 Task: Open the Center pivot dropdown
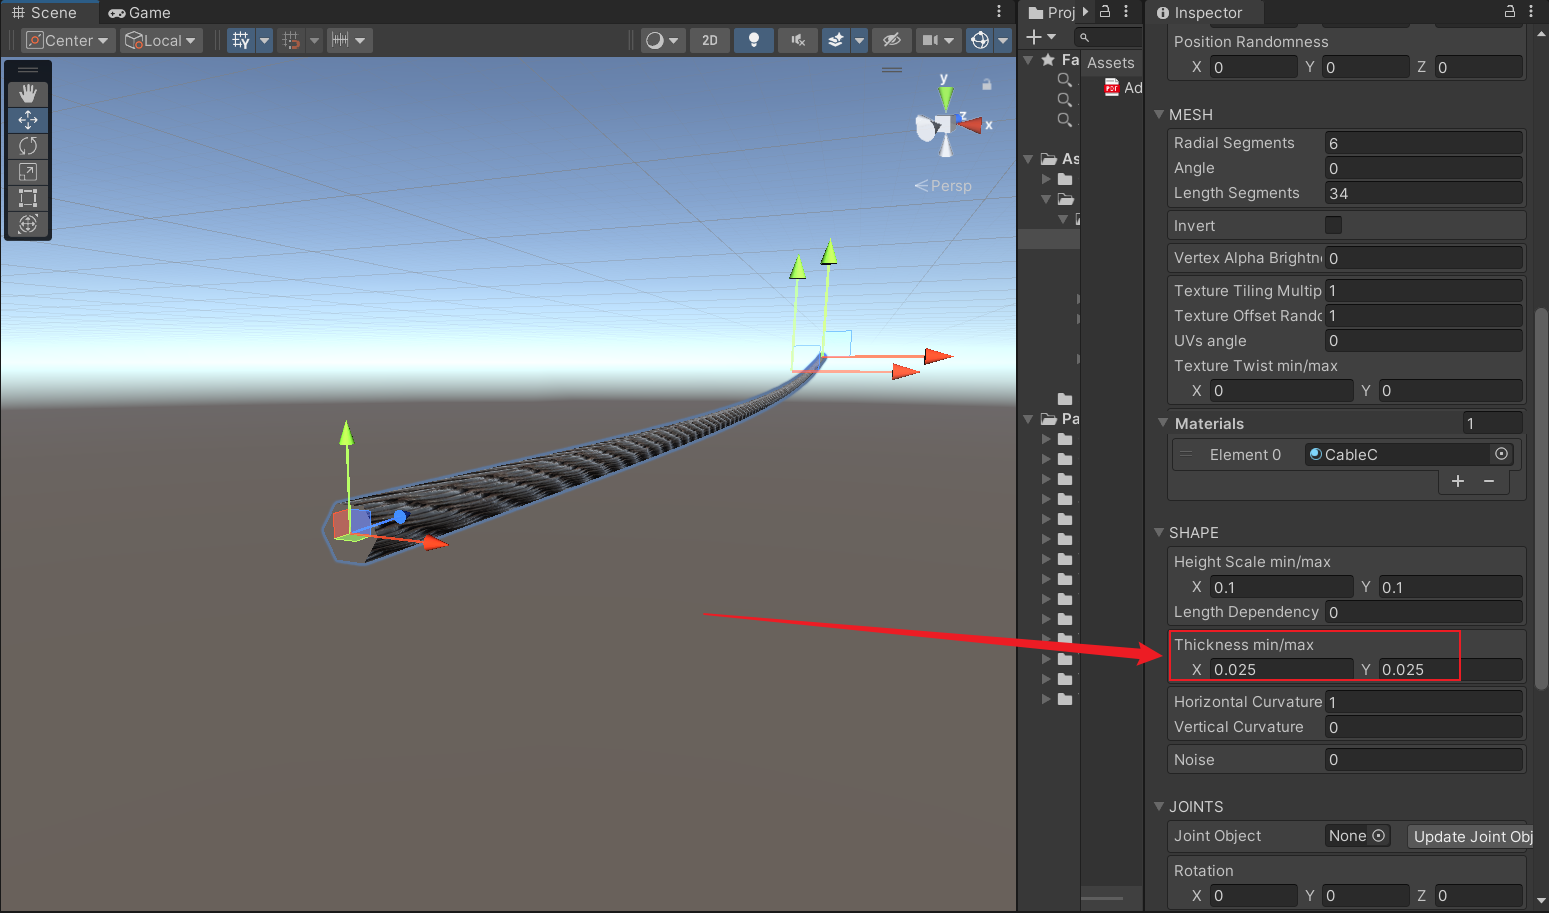pos(67,40)
